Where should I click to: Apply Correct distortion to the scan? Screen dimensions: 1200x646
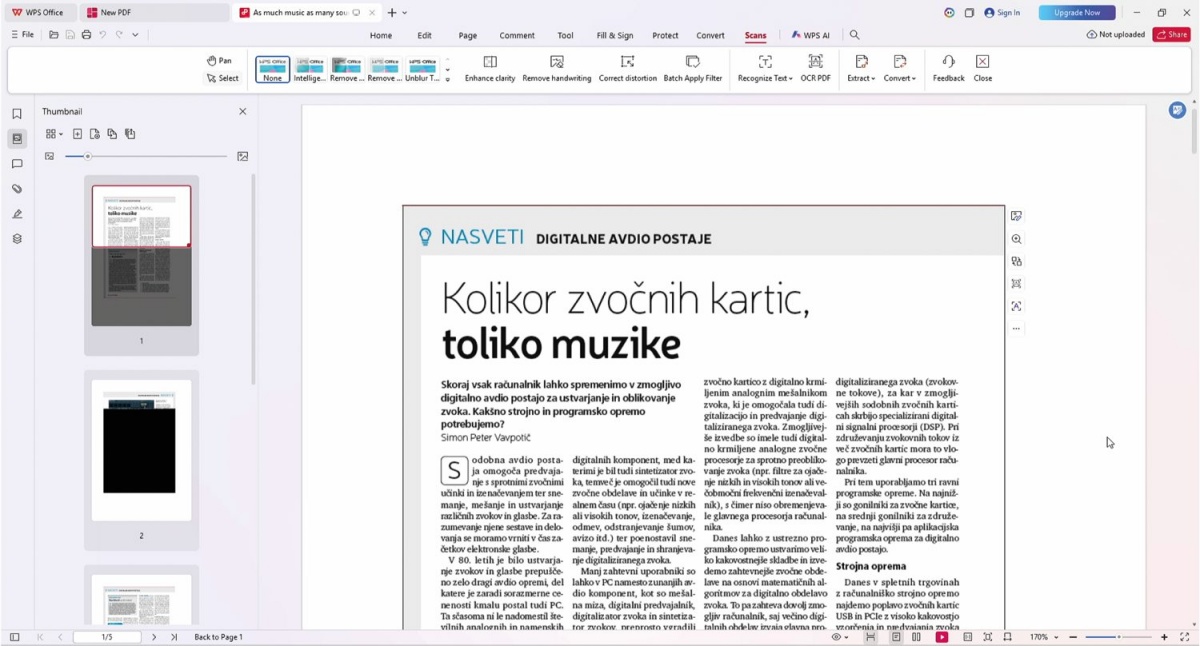[x=628, y=68]
